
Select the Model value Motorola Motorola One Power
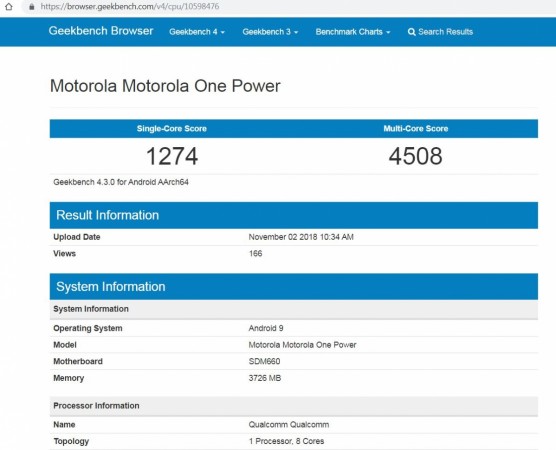(x=302, y=345)
